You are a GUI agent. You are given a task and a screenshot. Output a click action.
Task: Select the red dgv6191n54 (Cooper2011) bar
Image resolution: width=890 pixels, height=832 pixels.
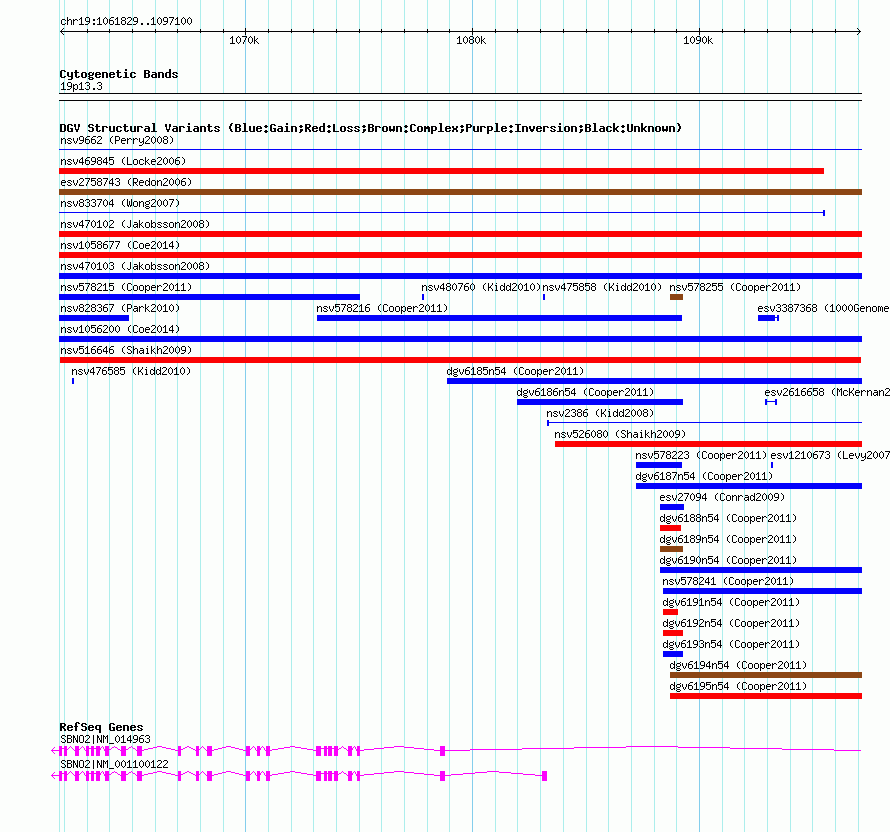(670, 612)
